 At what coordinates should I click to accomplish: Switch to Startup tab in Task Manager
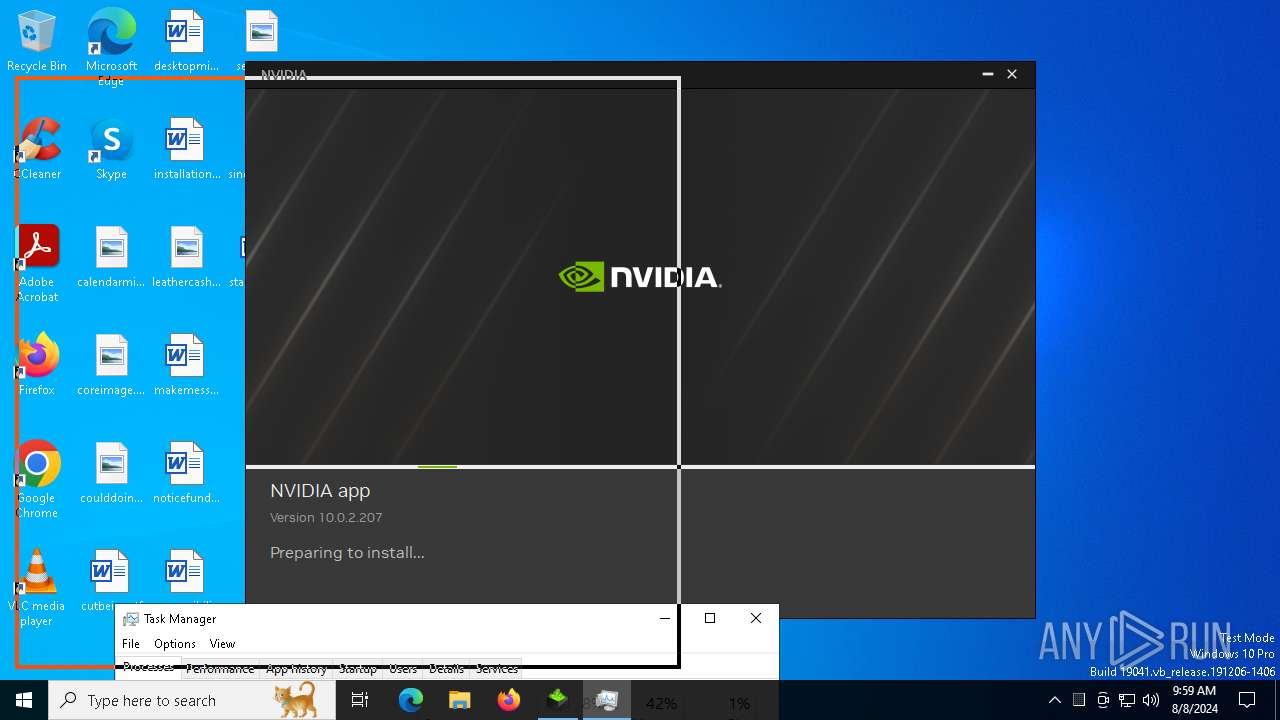pos(358,669)
